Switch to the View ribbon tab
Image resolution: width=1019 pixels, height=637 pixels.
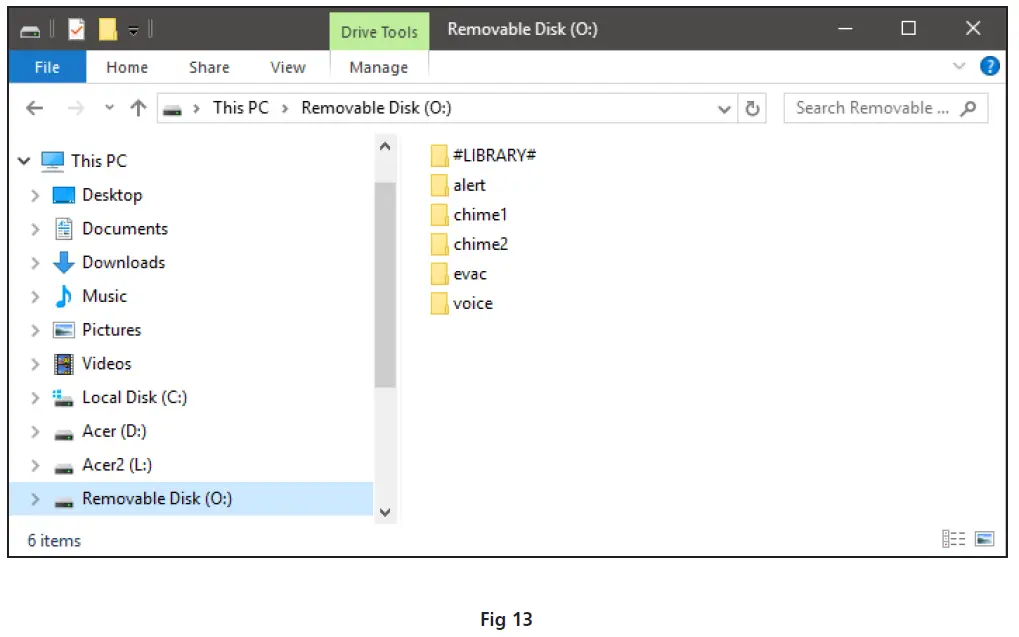click(x=288, y=68)
